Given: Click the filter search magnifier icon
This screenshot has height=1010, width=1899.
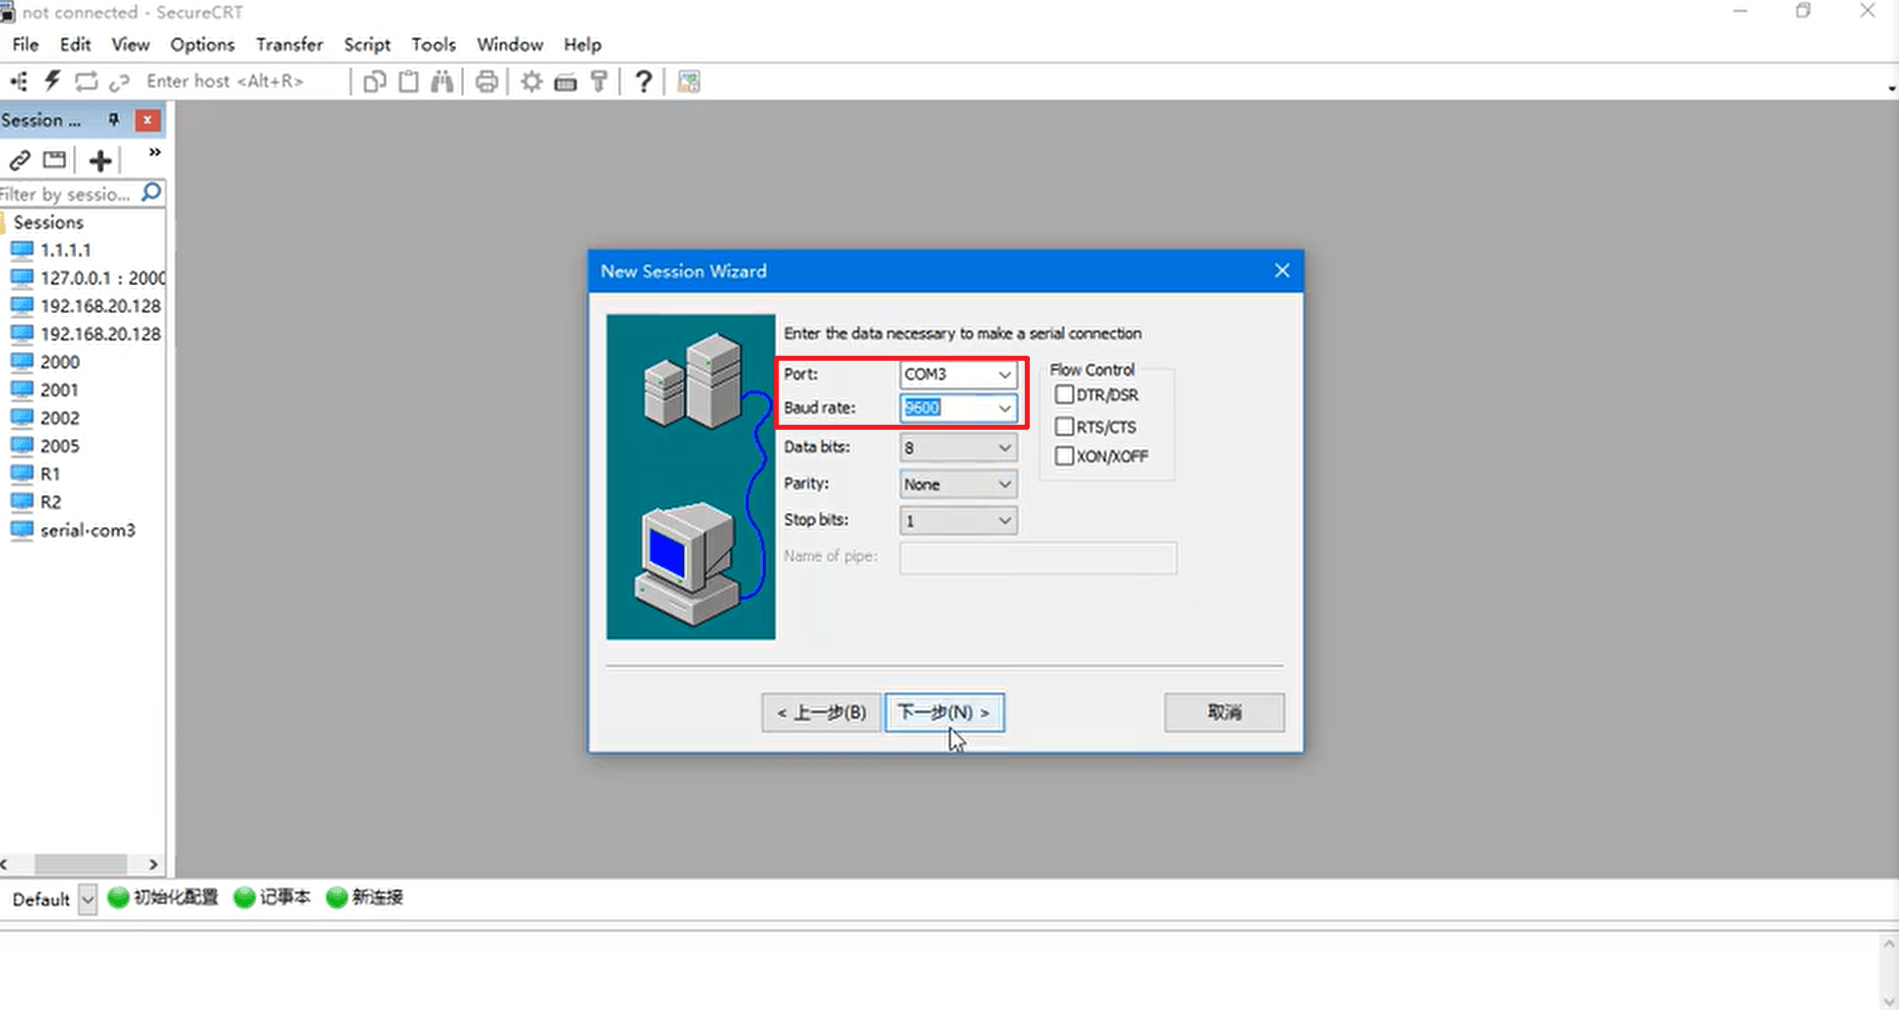Looking at the screenshot, I should click(x=152, y=192).
